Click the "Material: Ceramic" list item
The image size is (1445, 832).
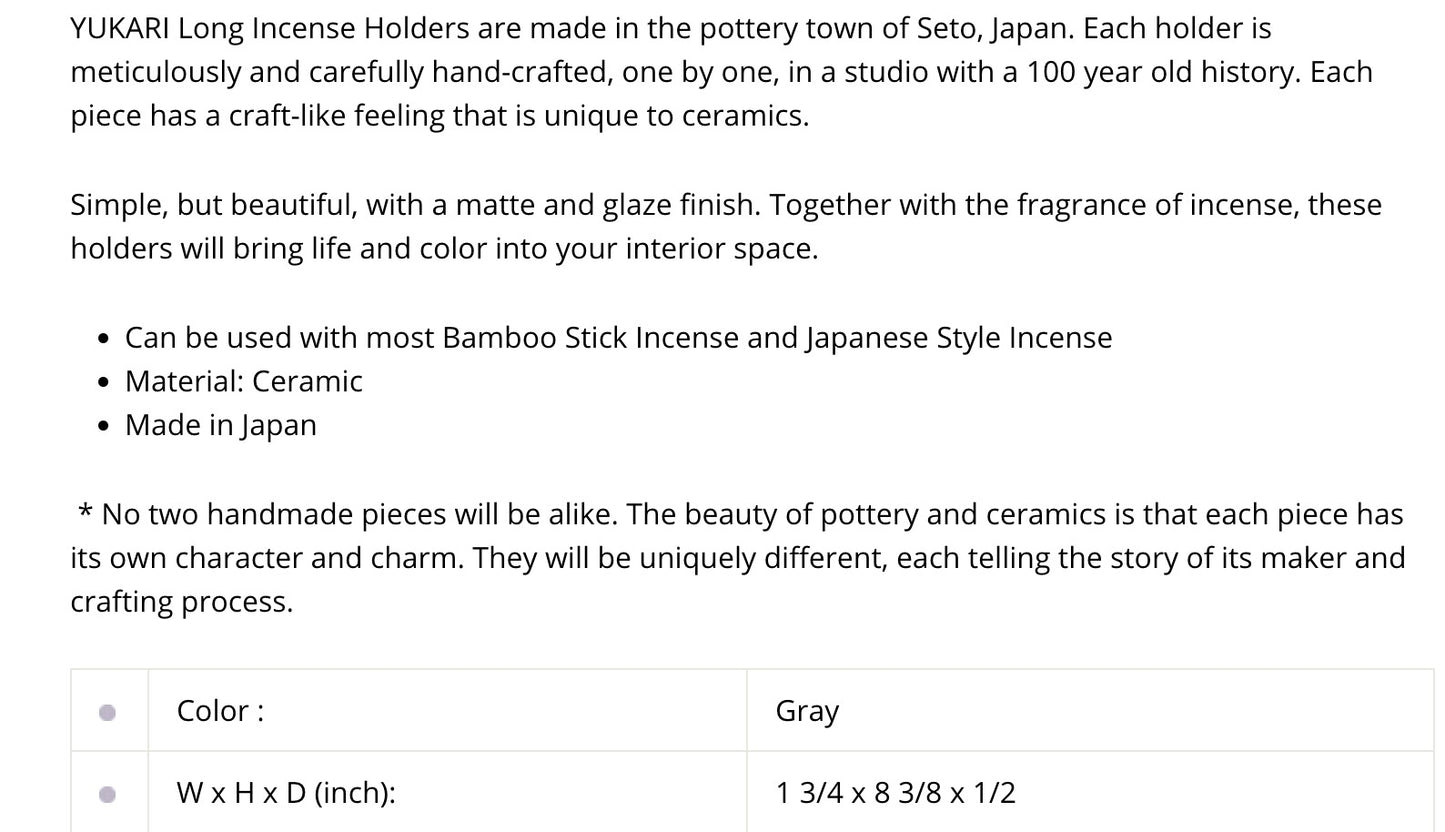243,381
